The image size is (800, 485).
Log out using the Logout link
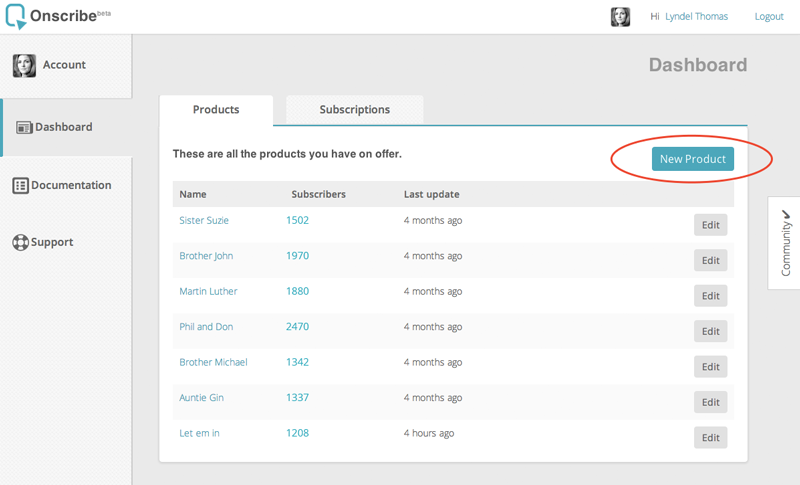point(769,16)
